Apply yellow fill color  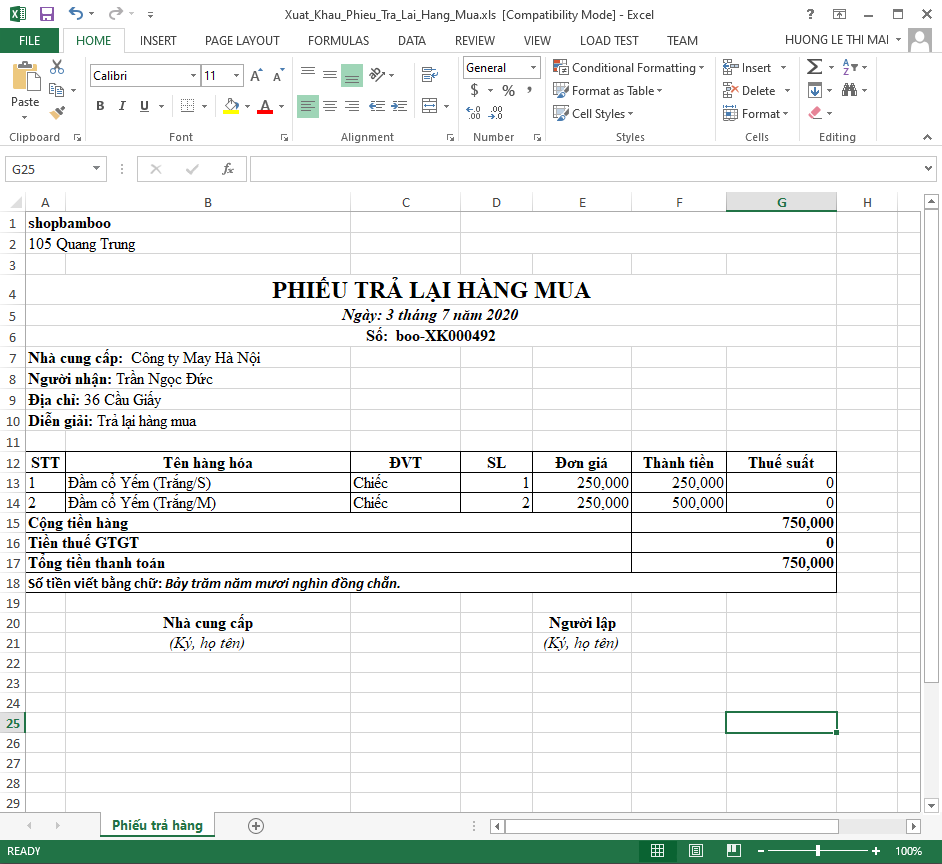pos(231,106)
